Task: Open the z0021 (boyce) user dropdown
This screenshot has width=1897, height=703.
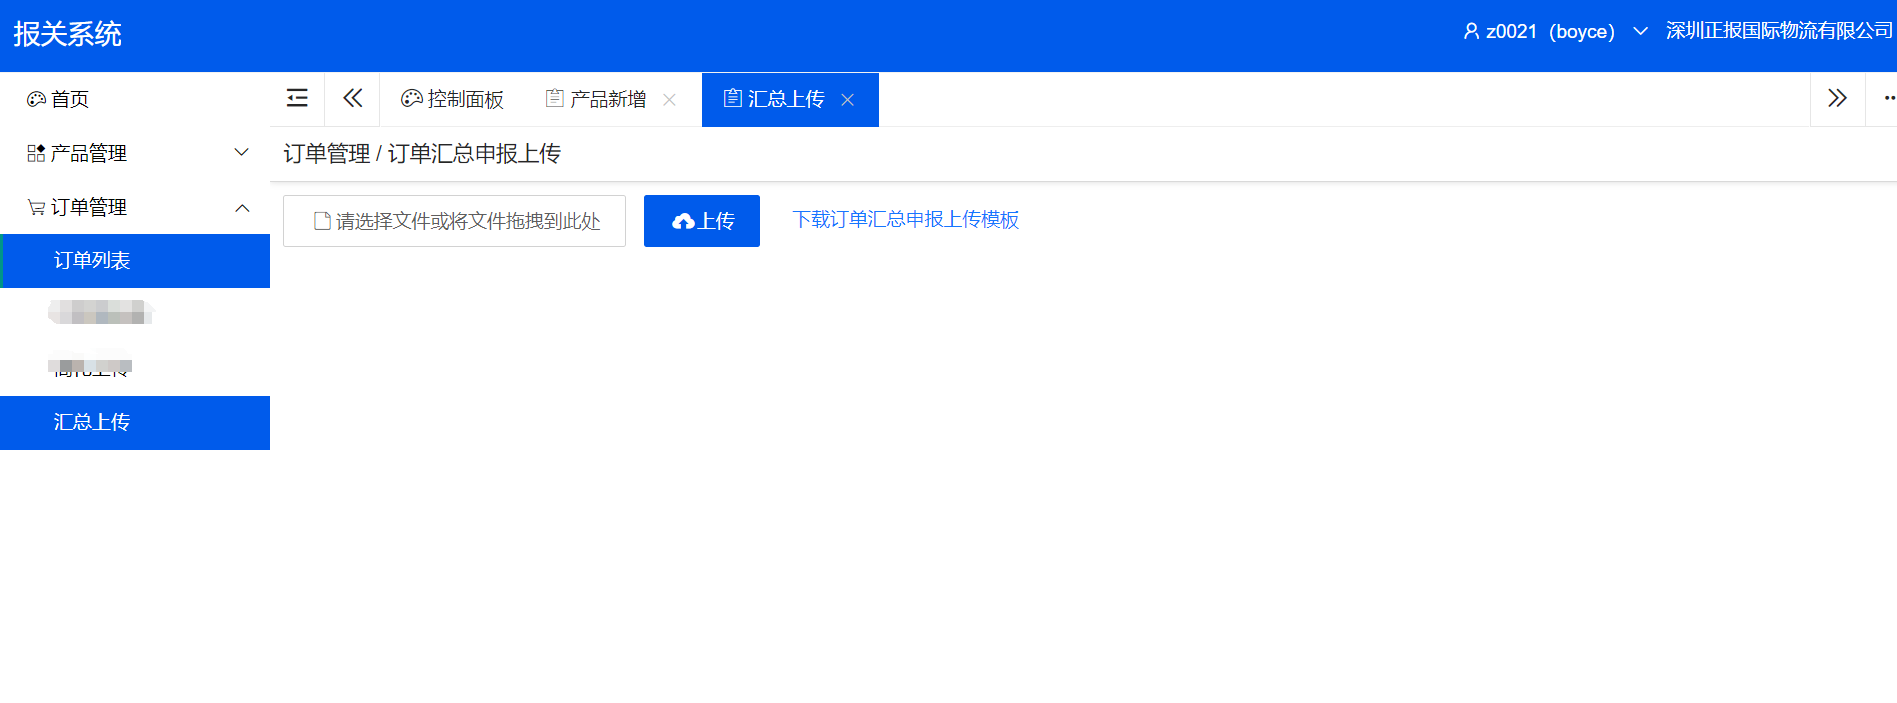Action: point(1555,31)
